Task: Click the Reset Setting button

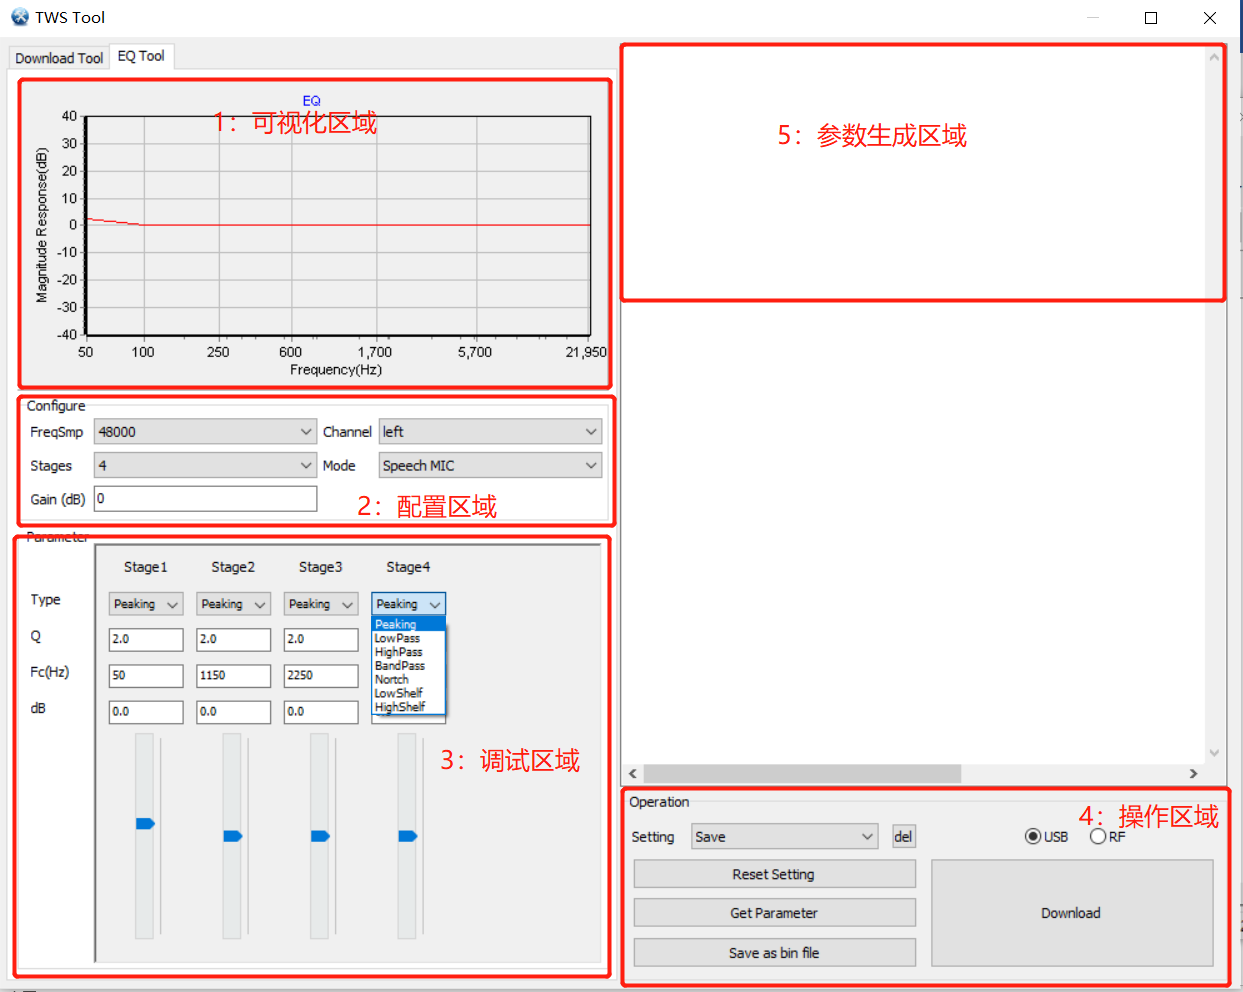Action: (x=774, y=875)
